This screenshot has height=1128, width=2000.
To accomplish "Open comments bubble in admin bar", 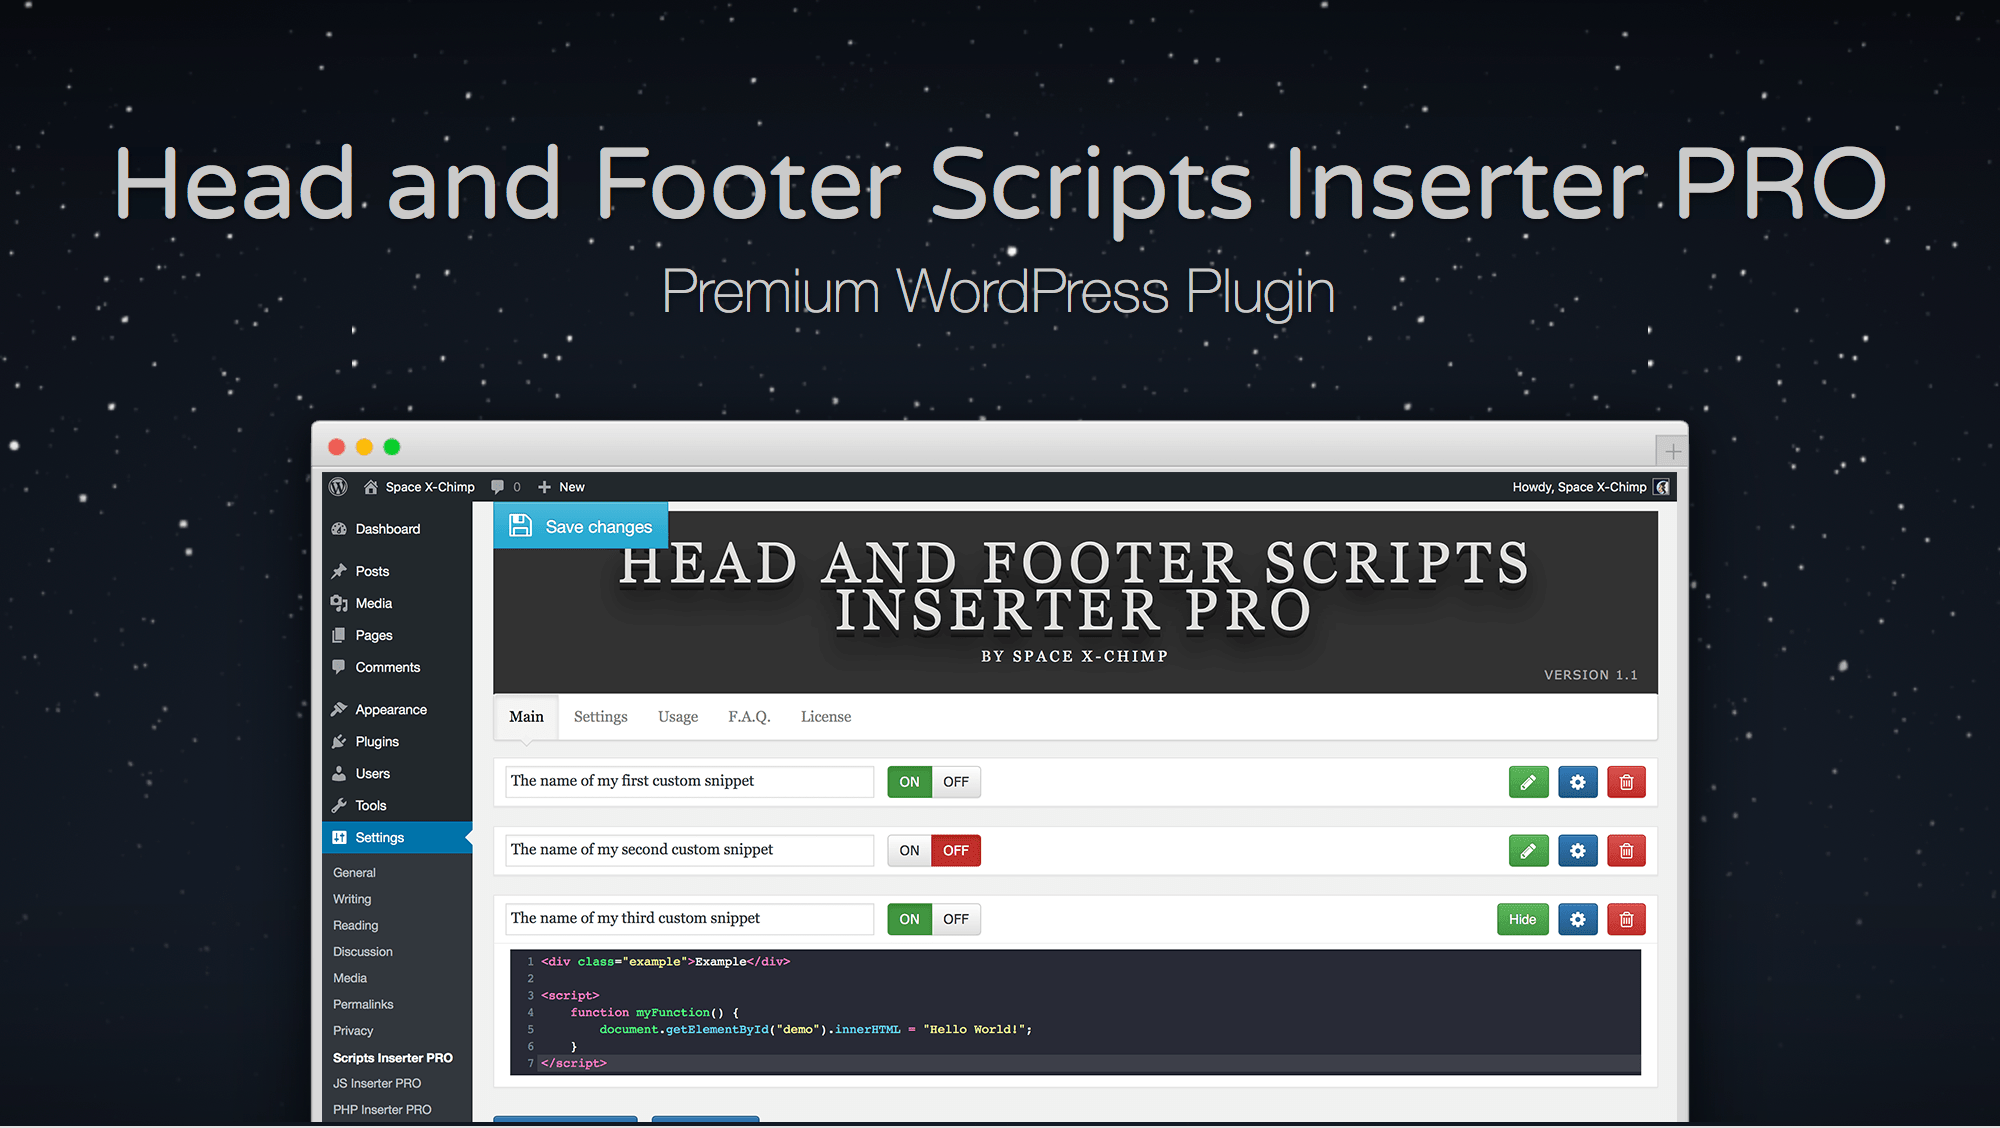I will (505, 487).
